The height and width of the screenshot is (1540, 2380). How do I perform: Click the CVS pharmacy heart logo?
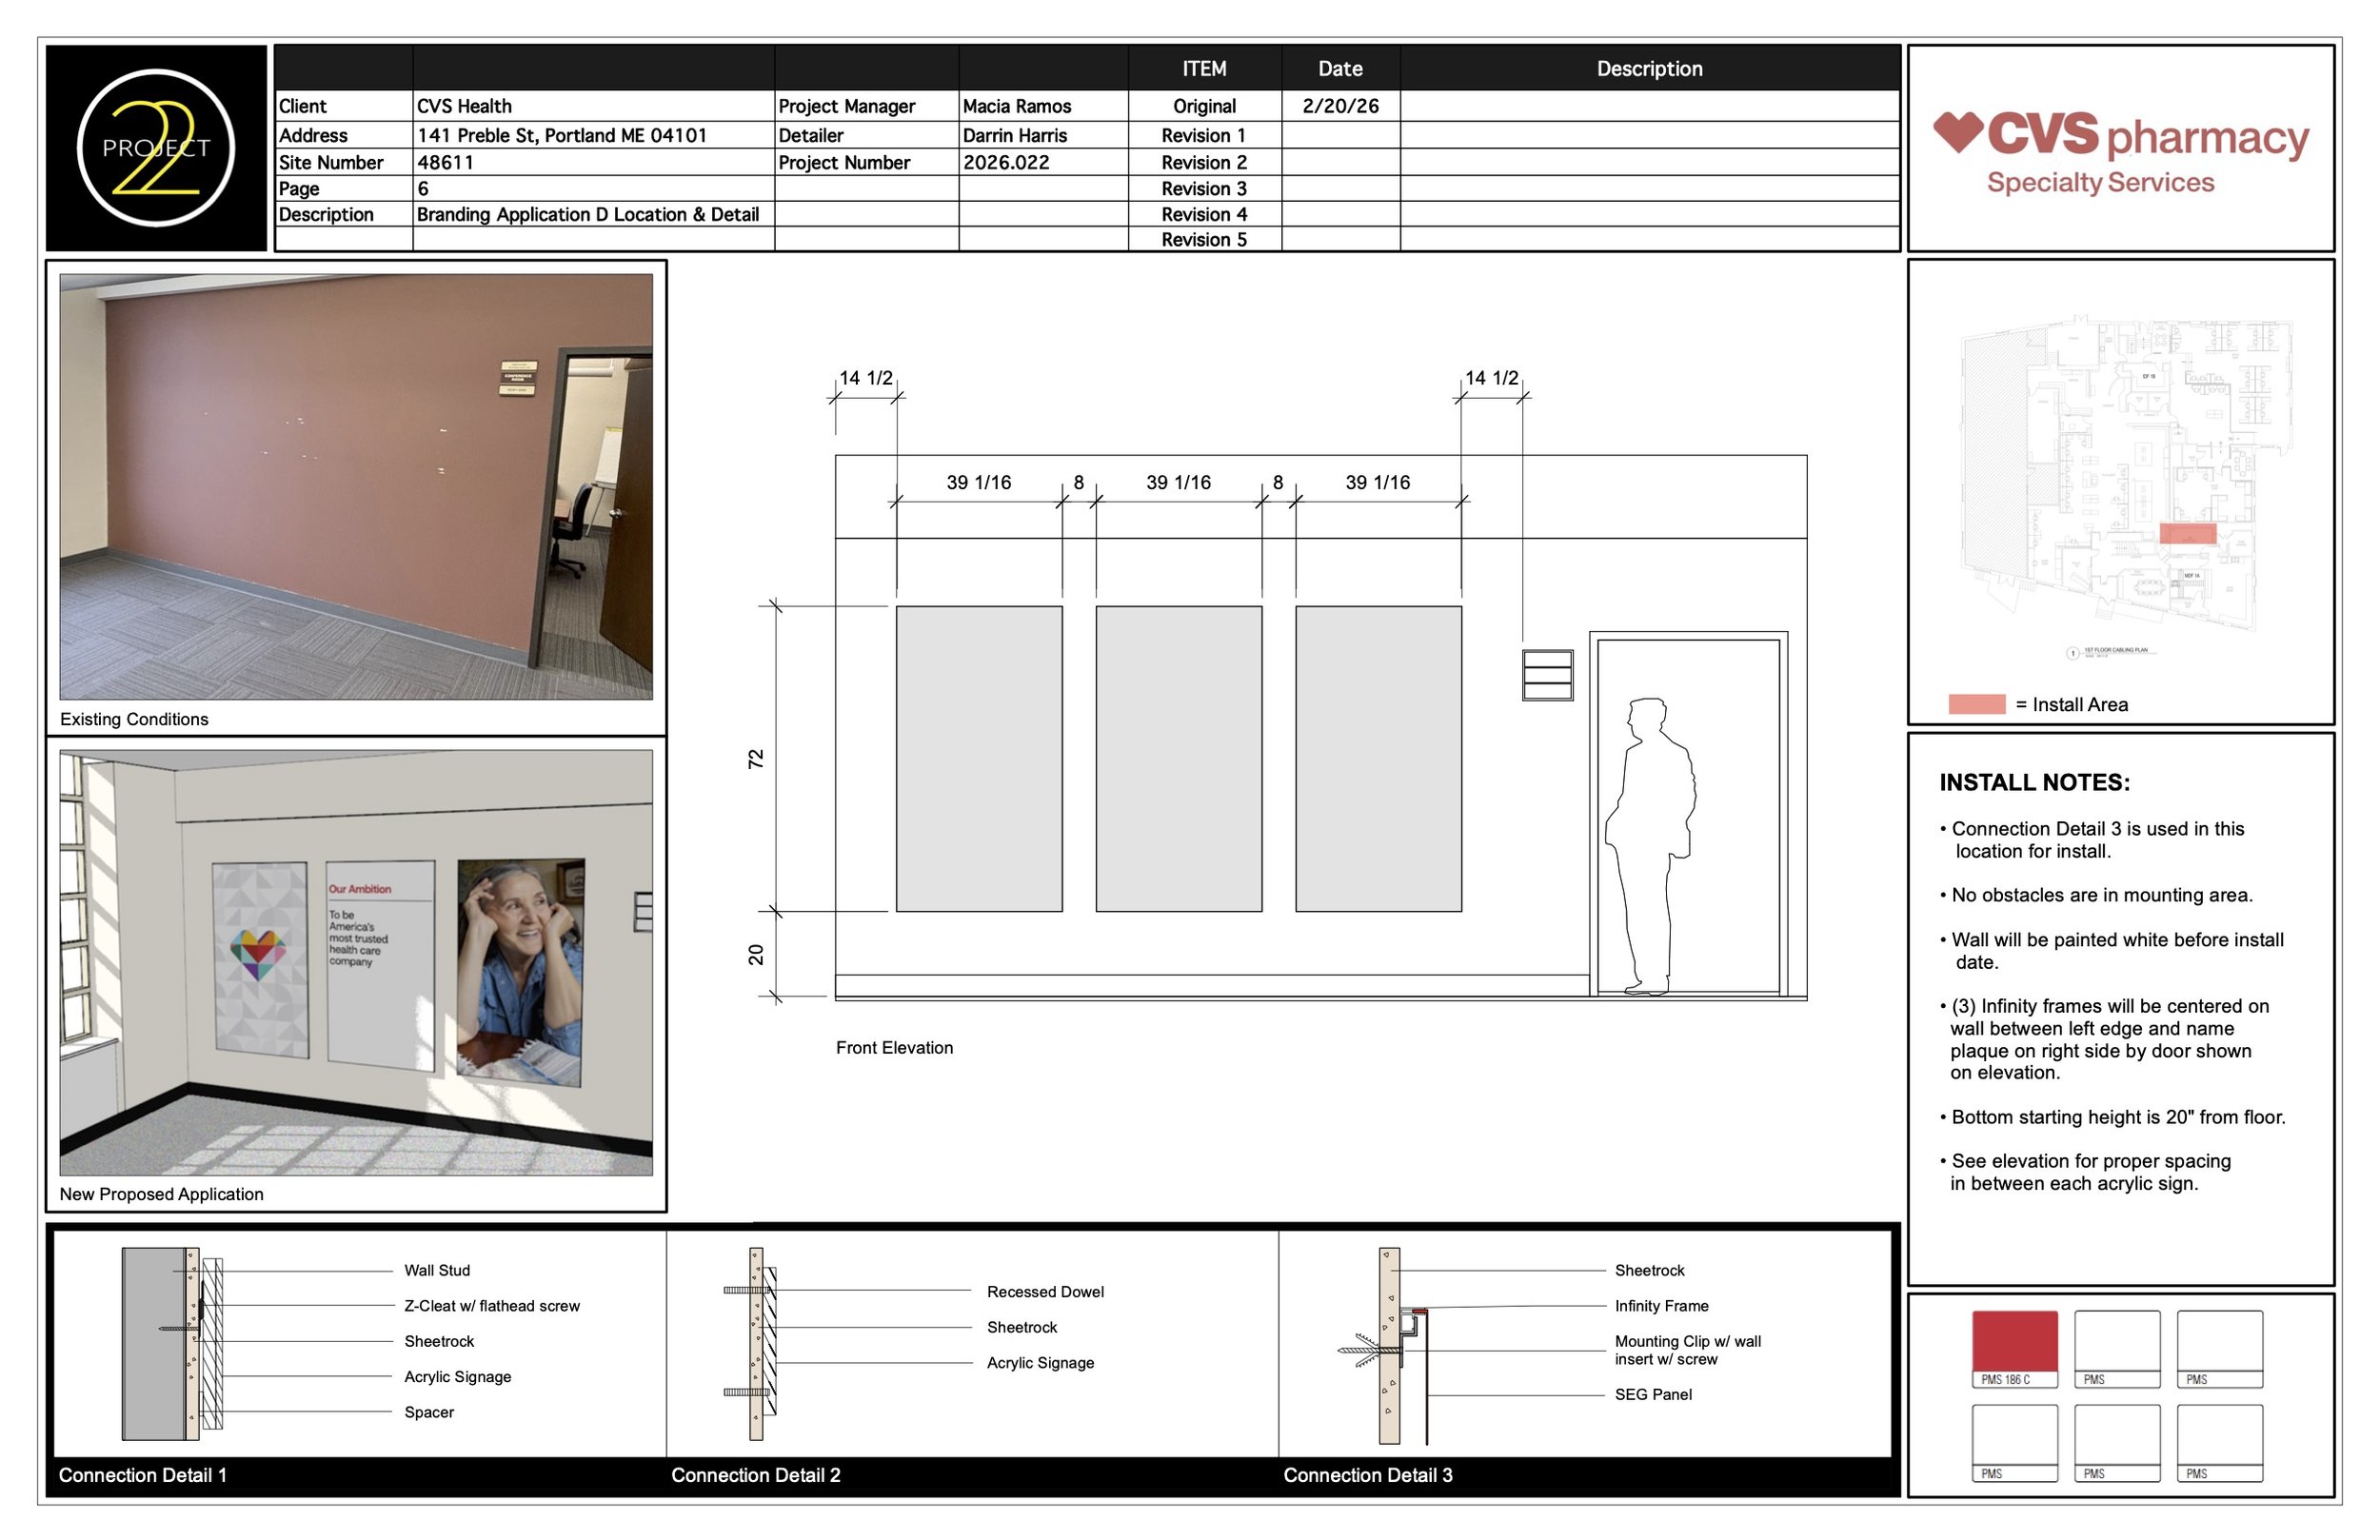click(1957, 132)
